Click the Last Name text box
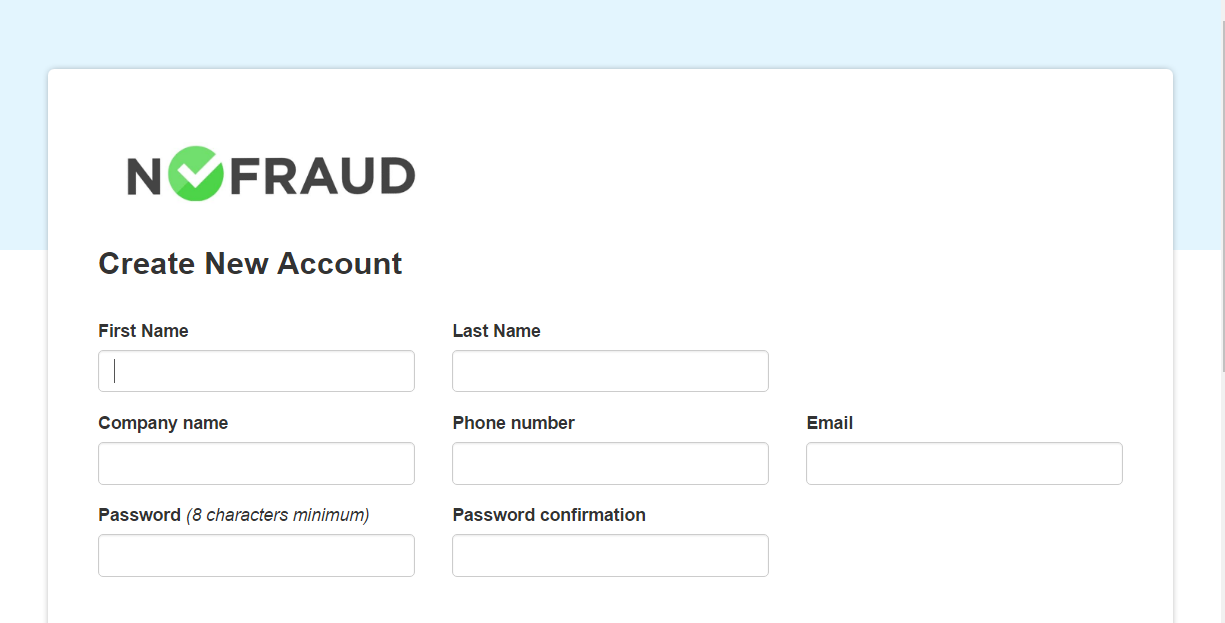 point(610,371)
